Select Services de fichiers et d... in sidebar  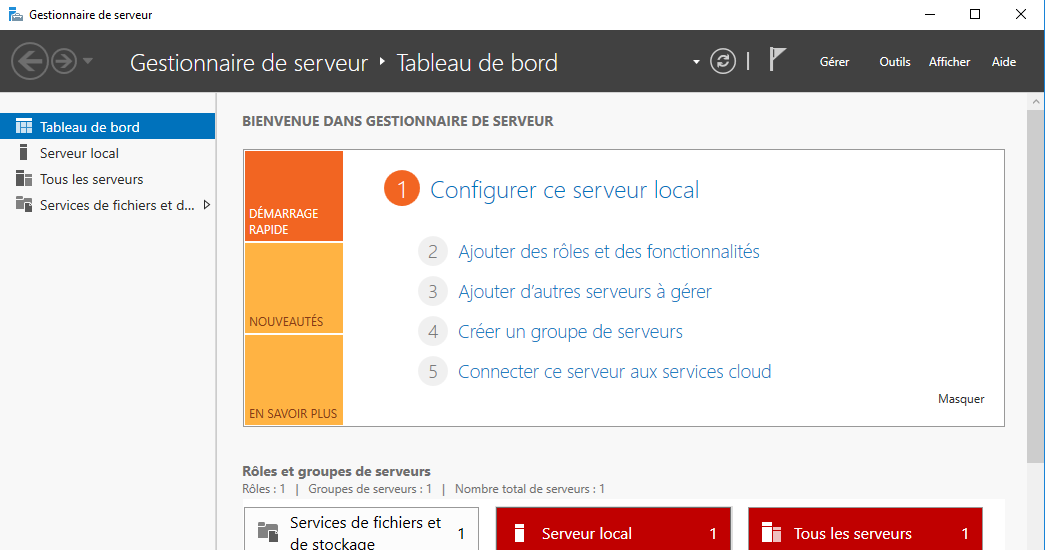point(107,205)
